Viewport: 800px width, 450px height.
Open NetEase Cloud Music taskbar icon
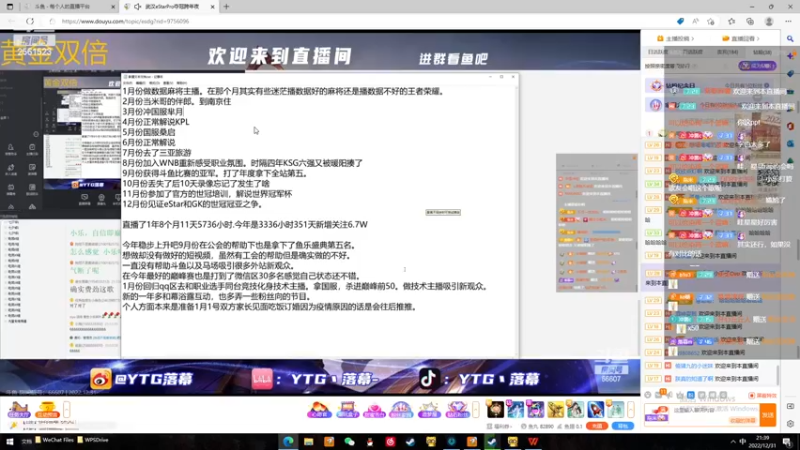coord(390,441)
